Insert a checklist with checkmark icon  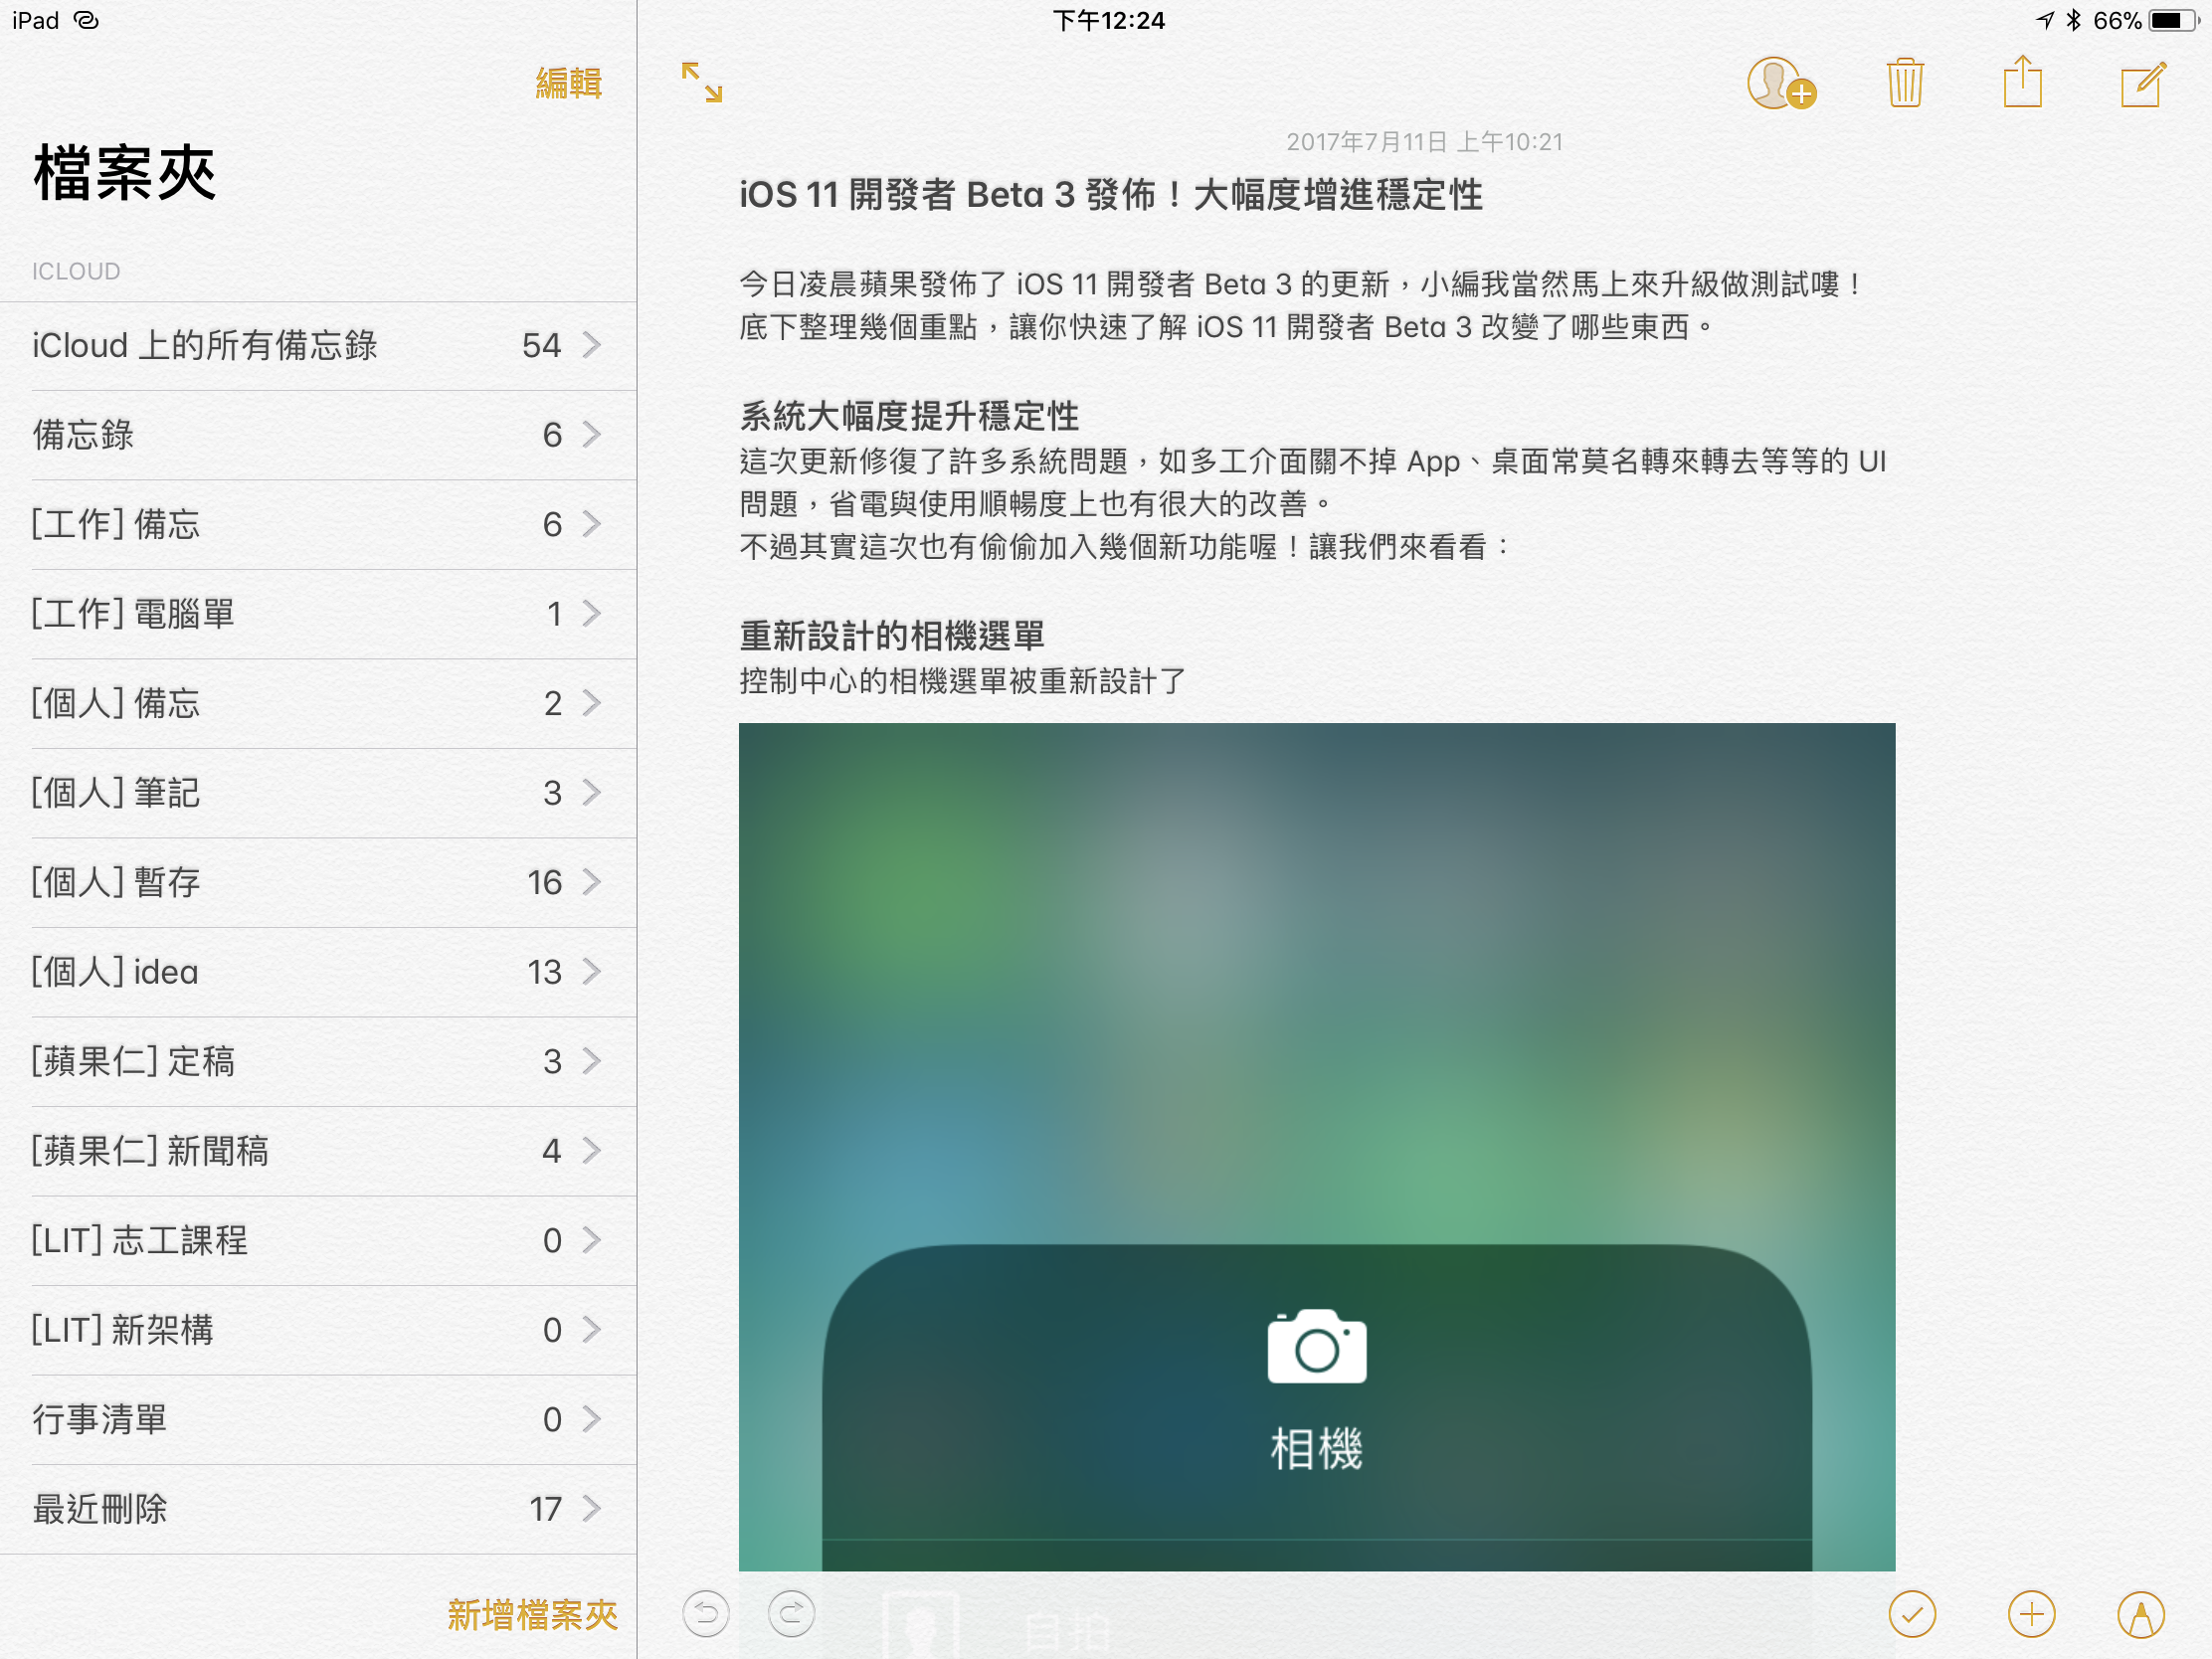[x=1912, y=1614]
